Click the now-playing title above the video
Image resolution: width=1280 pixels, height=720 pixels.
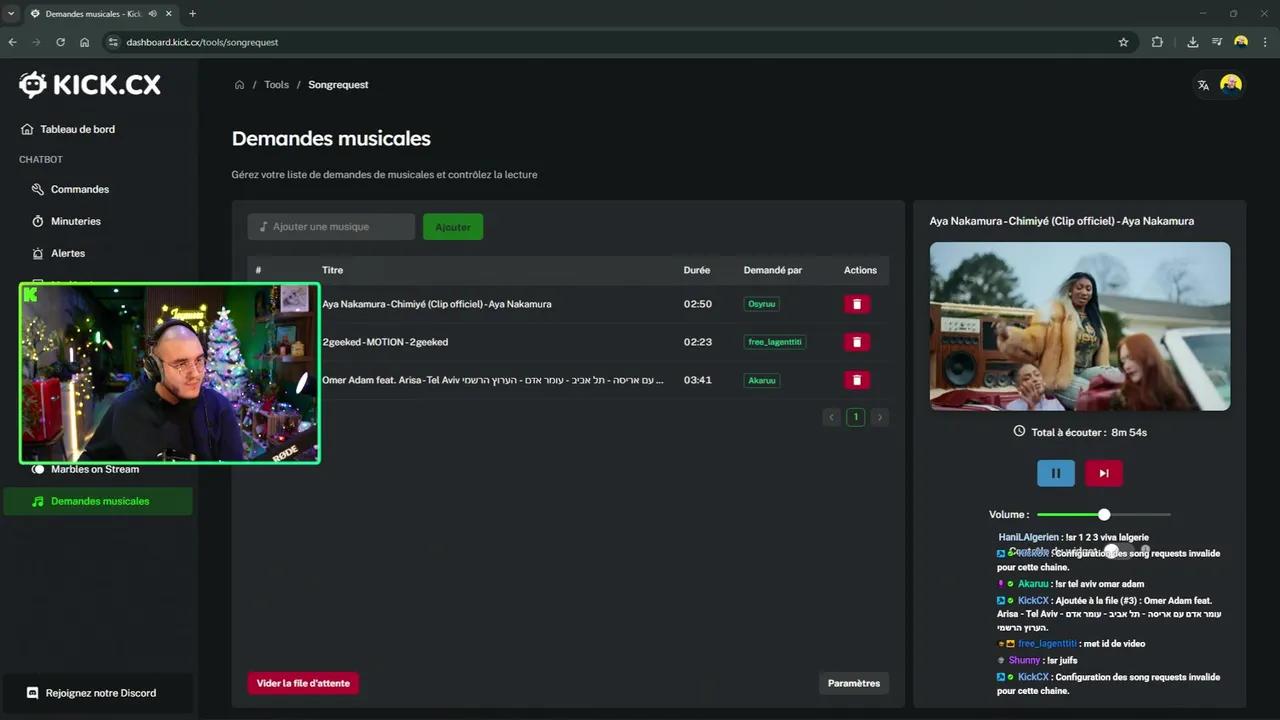1062,221
